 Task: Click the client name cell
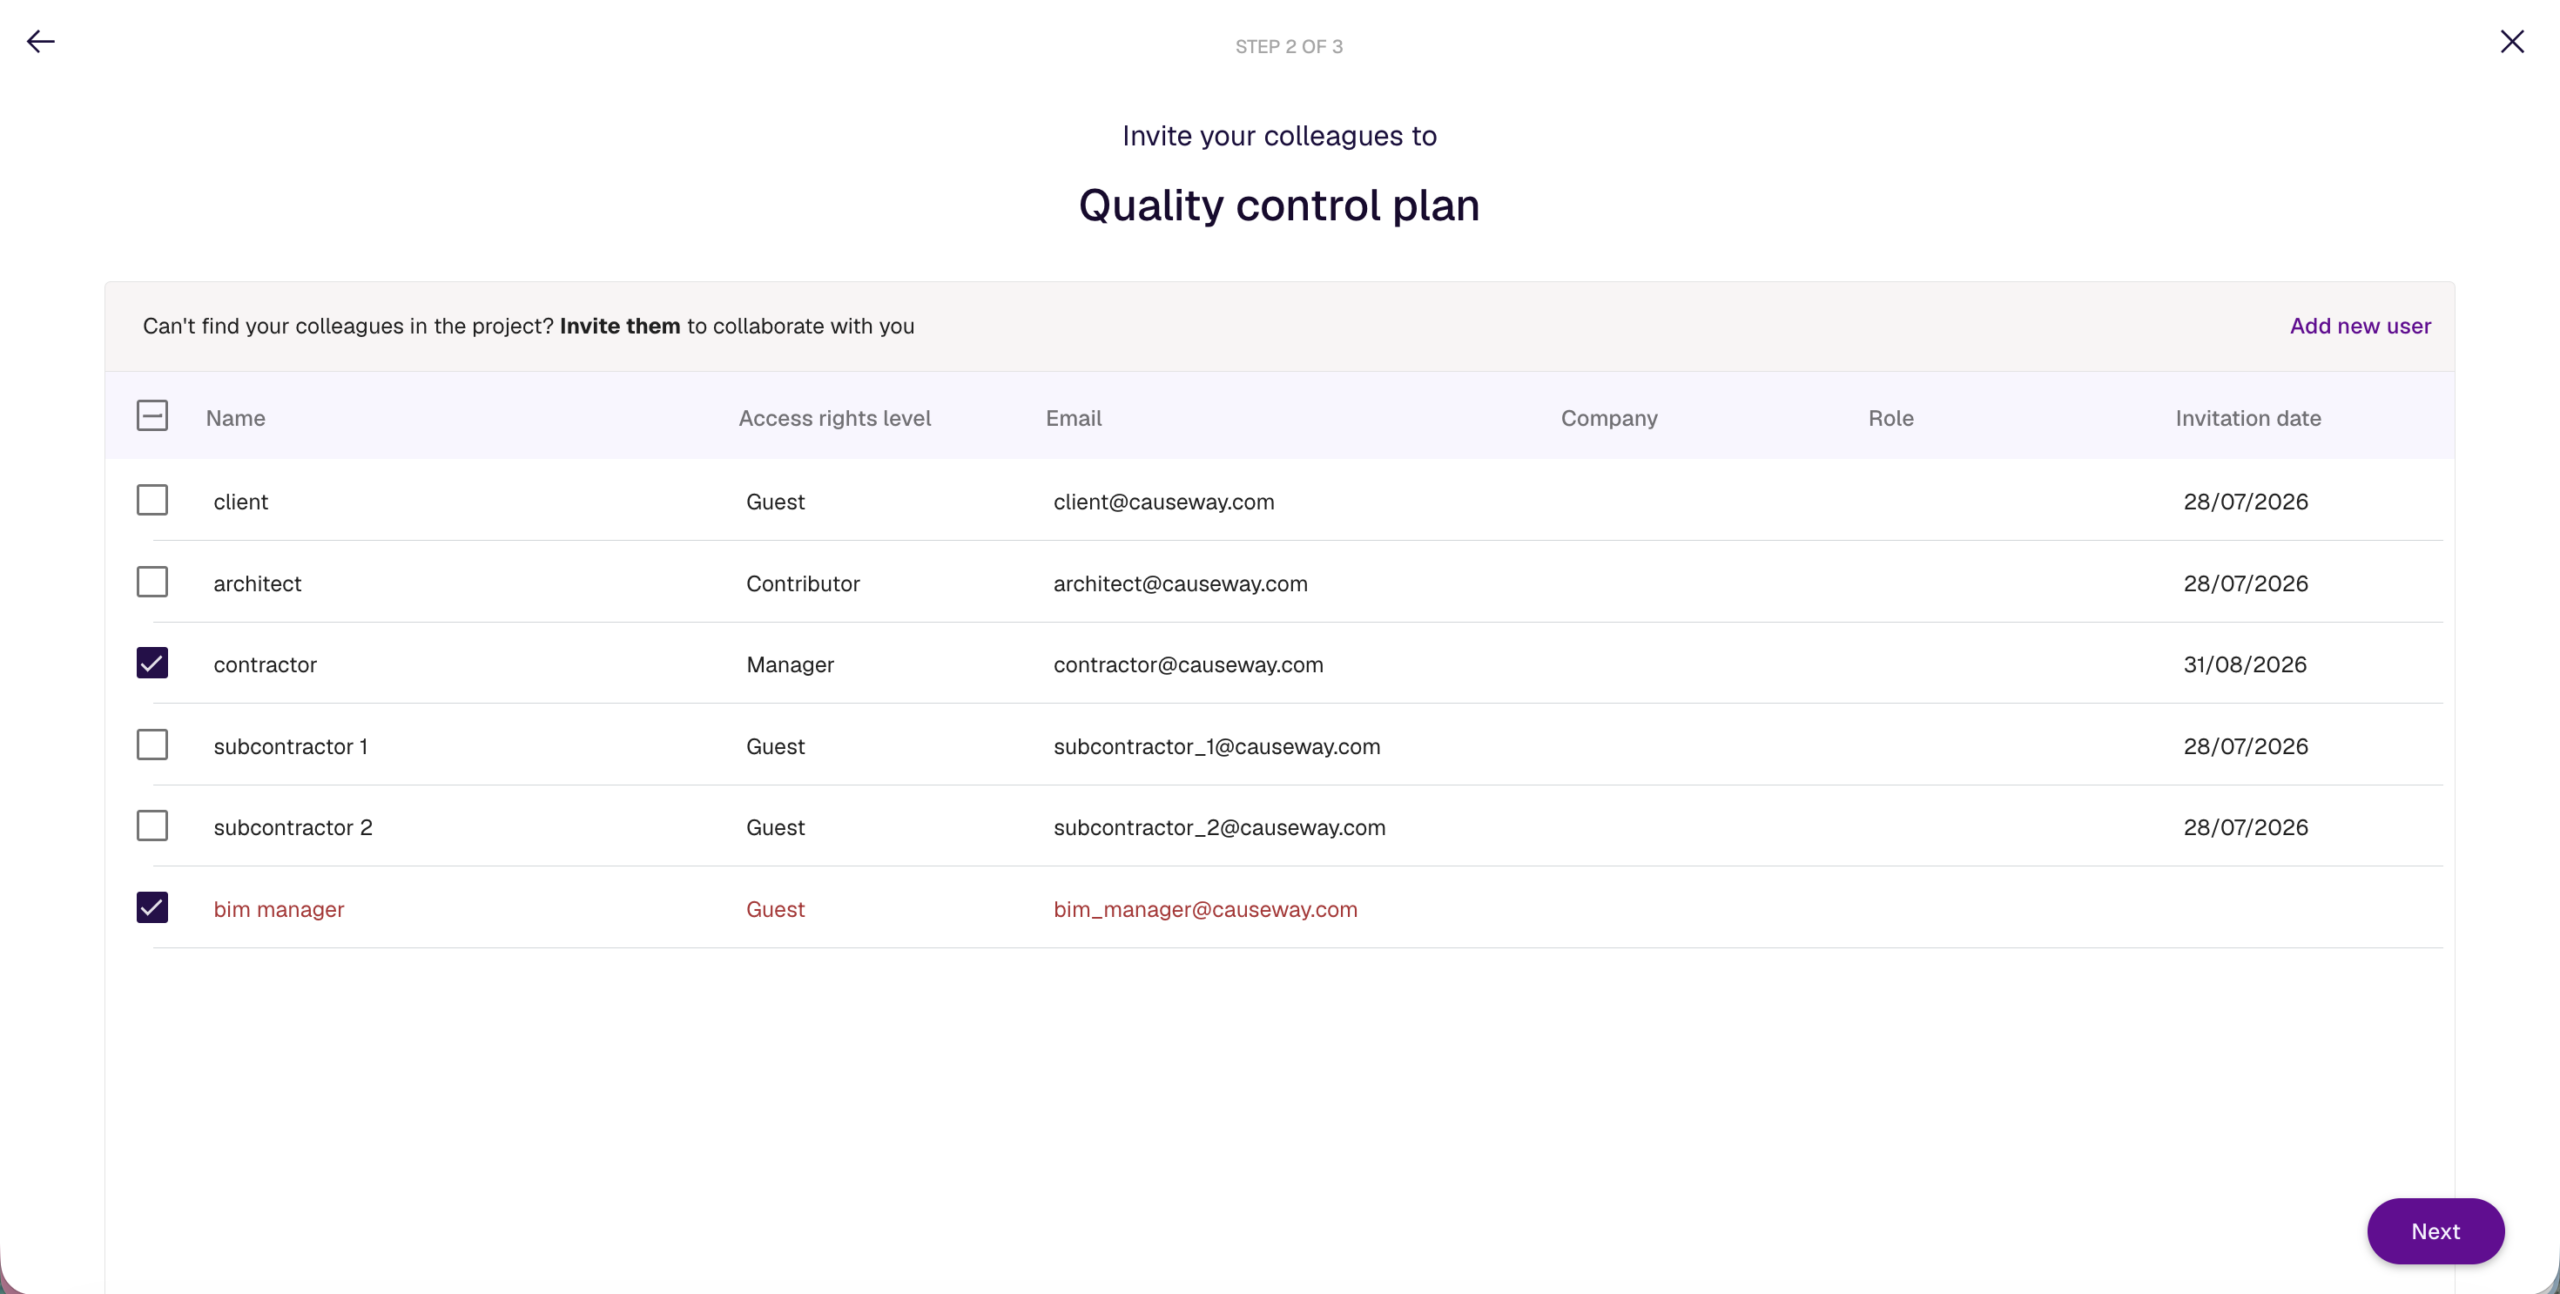pyautogui.click(x=240, y=502)
